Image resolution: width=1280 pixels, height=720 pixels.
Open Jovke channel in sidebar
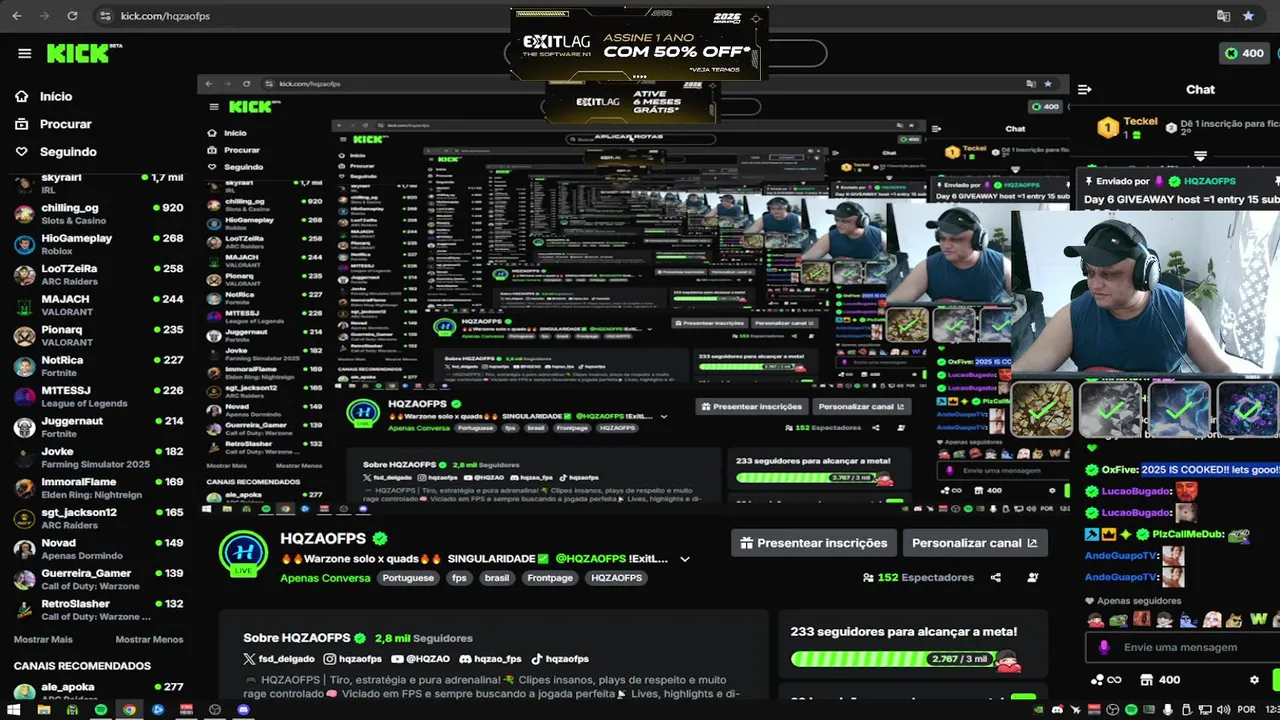click(98, 458)
